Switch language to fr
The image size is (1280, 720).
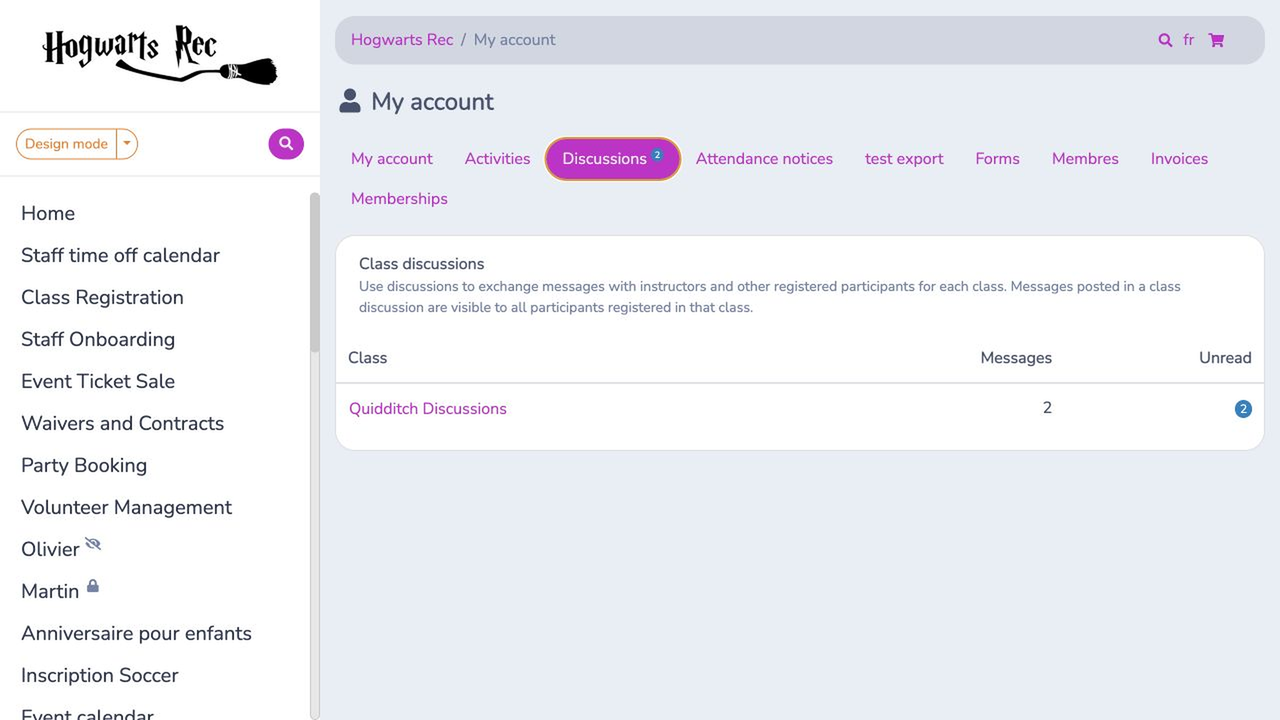pos(1188,40)
